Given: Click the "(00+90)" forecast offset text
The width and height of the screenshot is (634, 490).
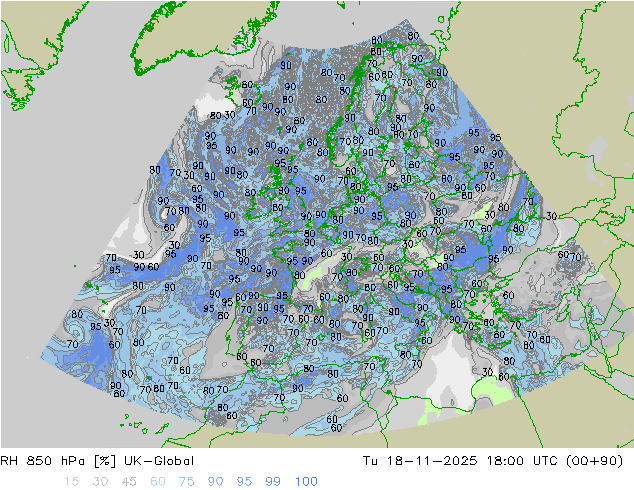Looking at the screenshot, I should pyautogui.click(x=595, y=461).
